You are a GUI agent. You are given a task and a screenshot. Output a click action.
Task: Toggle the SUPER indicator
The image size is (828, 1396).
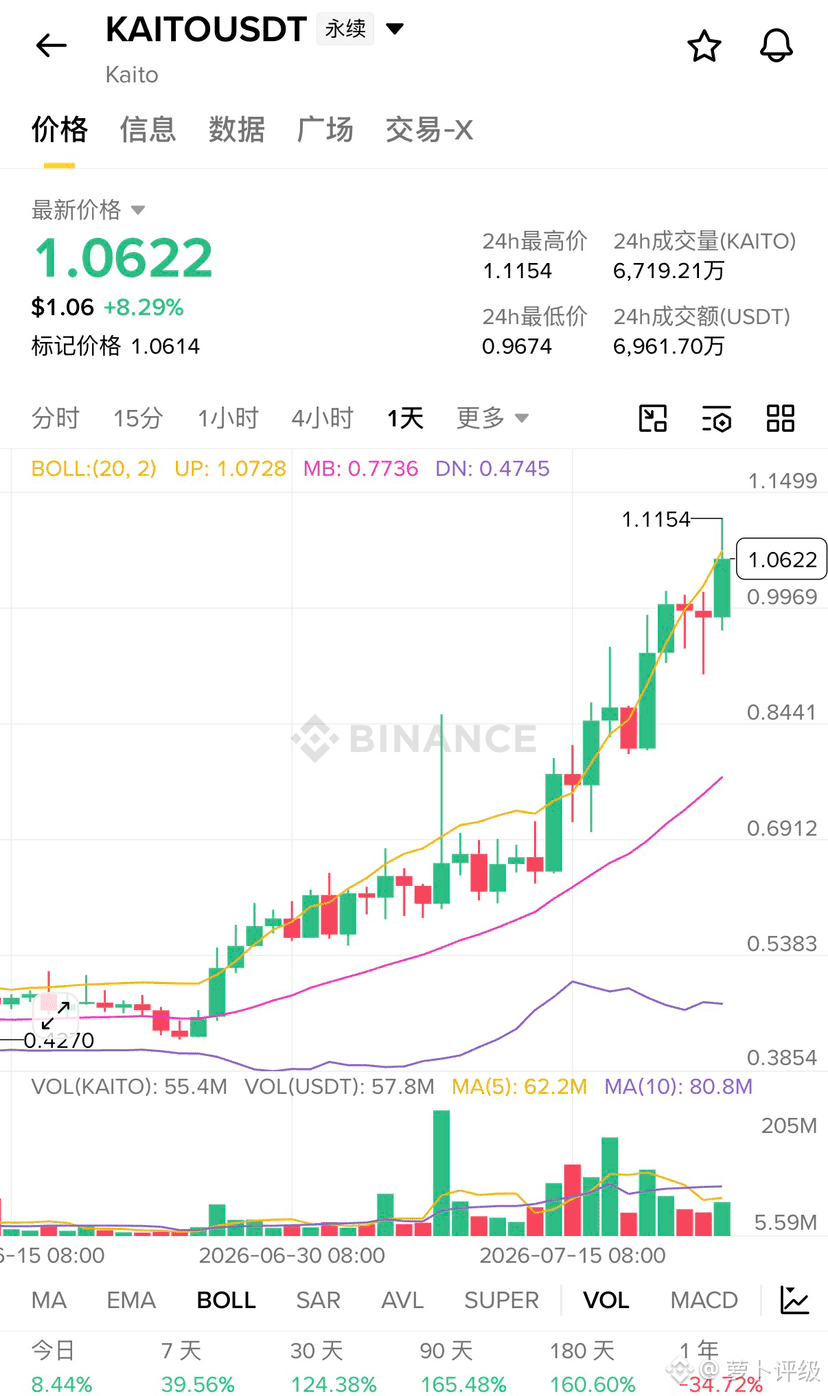click(501, 1300)
